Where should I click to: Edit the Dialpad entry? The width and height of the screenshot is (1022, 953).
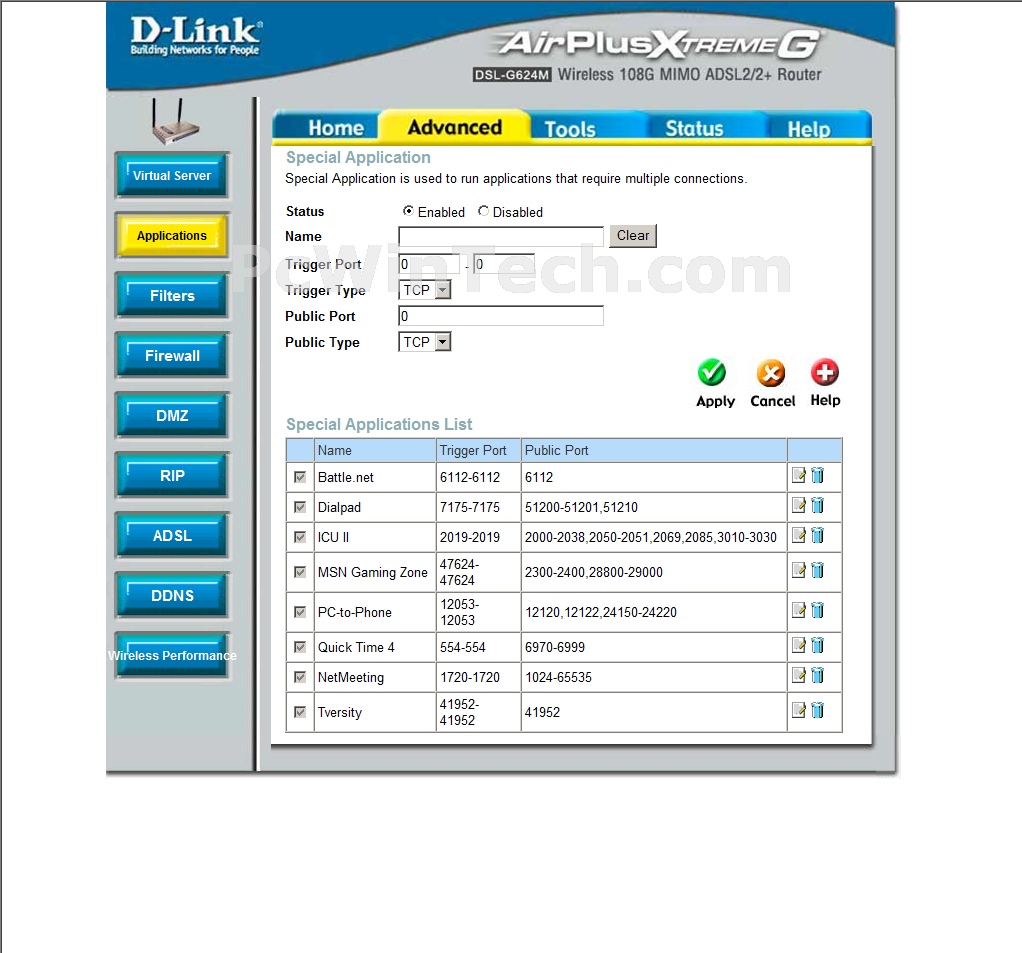click(x=798, y=505)
